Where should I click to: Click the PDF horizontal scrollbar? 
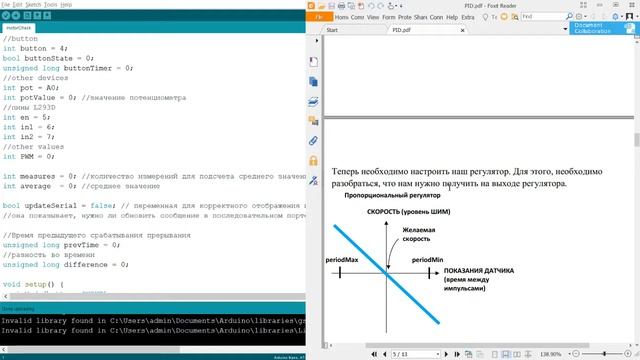477,346
